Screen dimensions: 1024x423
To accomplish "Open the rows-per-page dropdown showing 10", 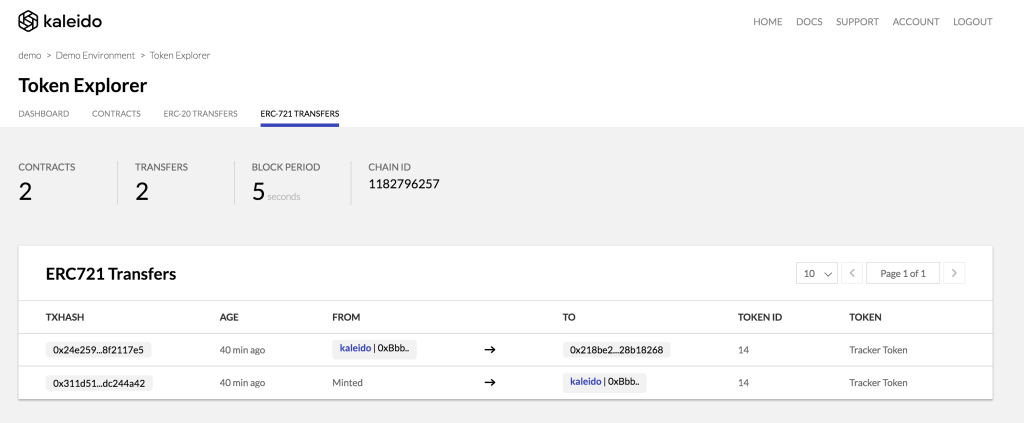I will (x=817, y=274).
